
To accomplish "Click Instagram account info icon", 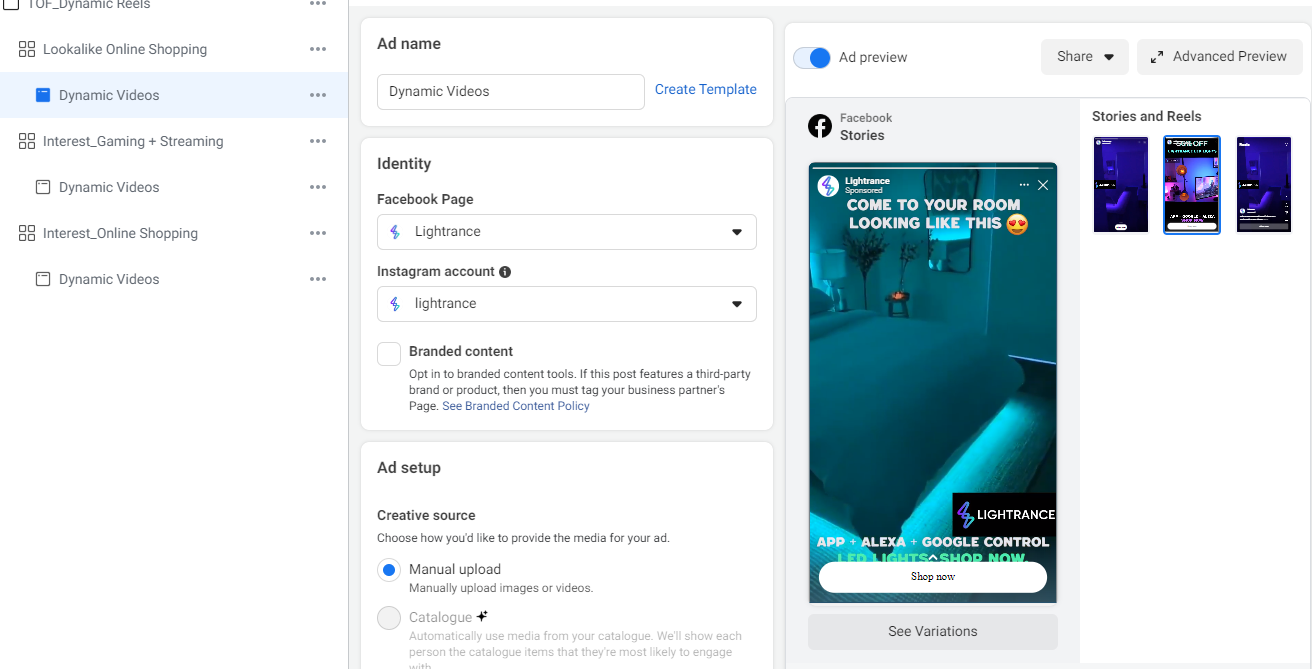I will [x=505, y=272].
